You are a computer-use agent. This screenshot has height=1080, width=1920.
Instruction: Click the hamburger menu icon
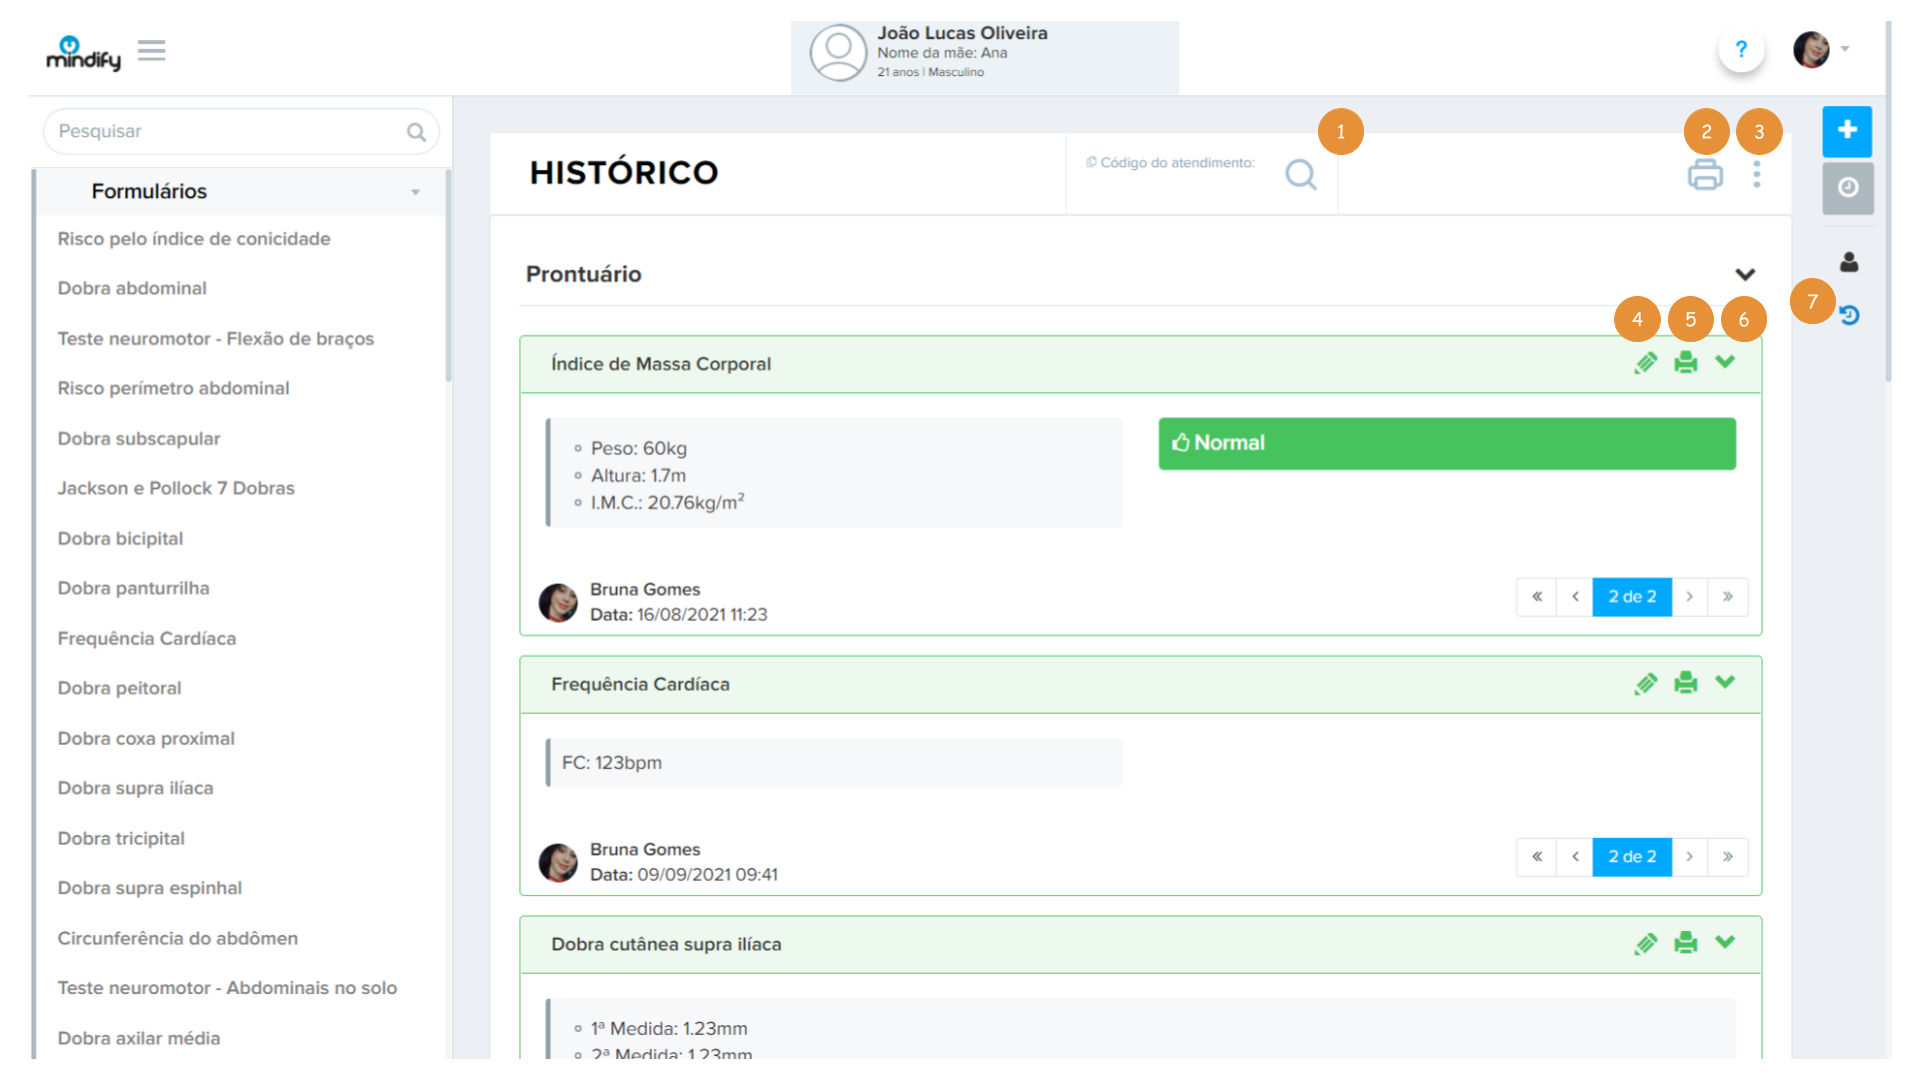[151, 50]
